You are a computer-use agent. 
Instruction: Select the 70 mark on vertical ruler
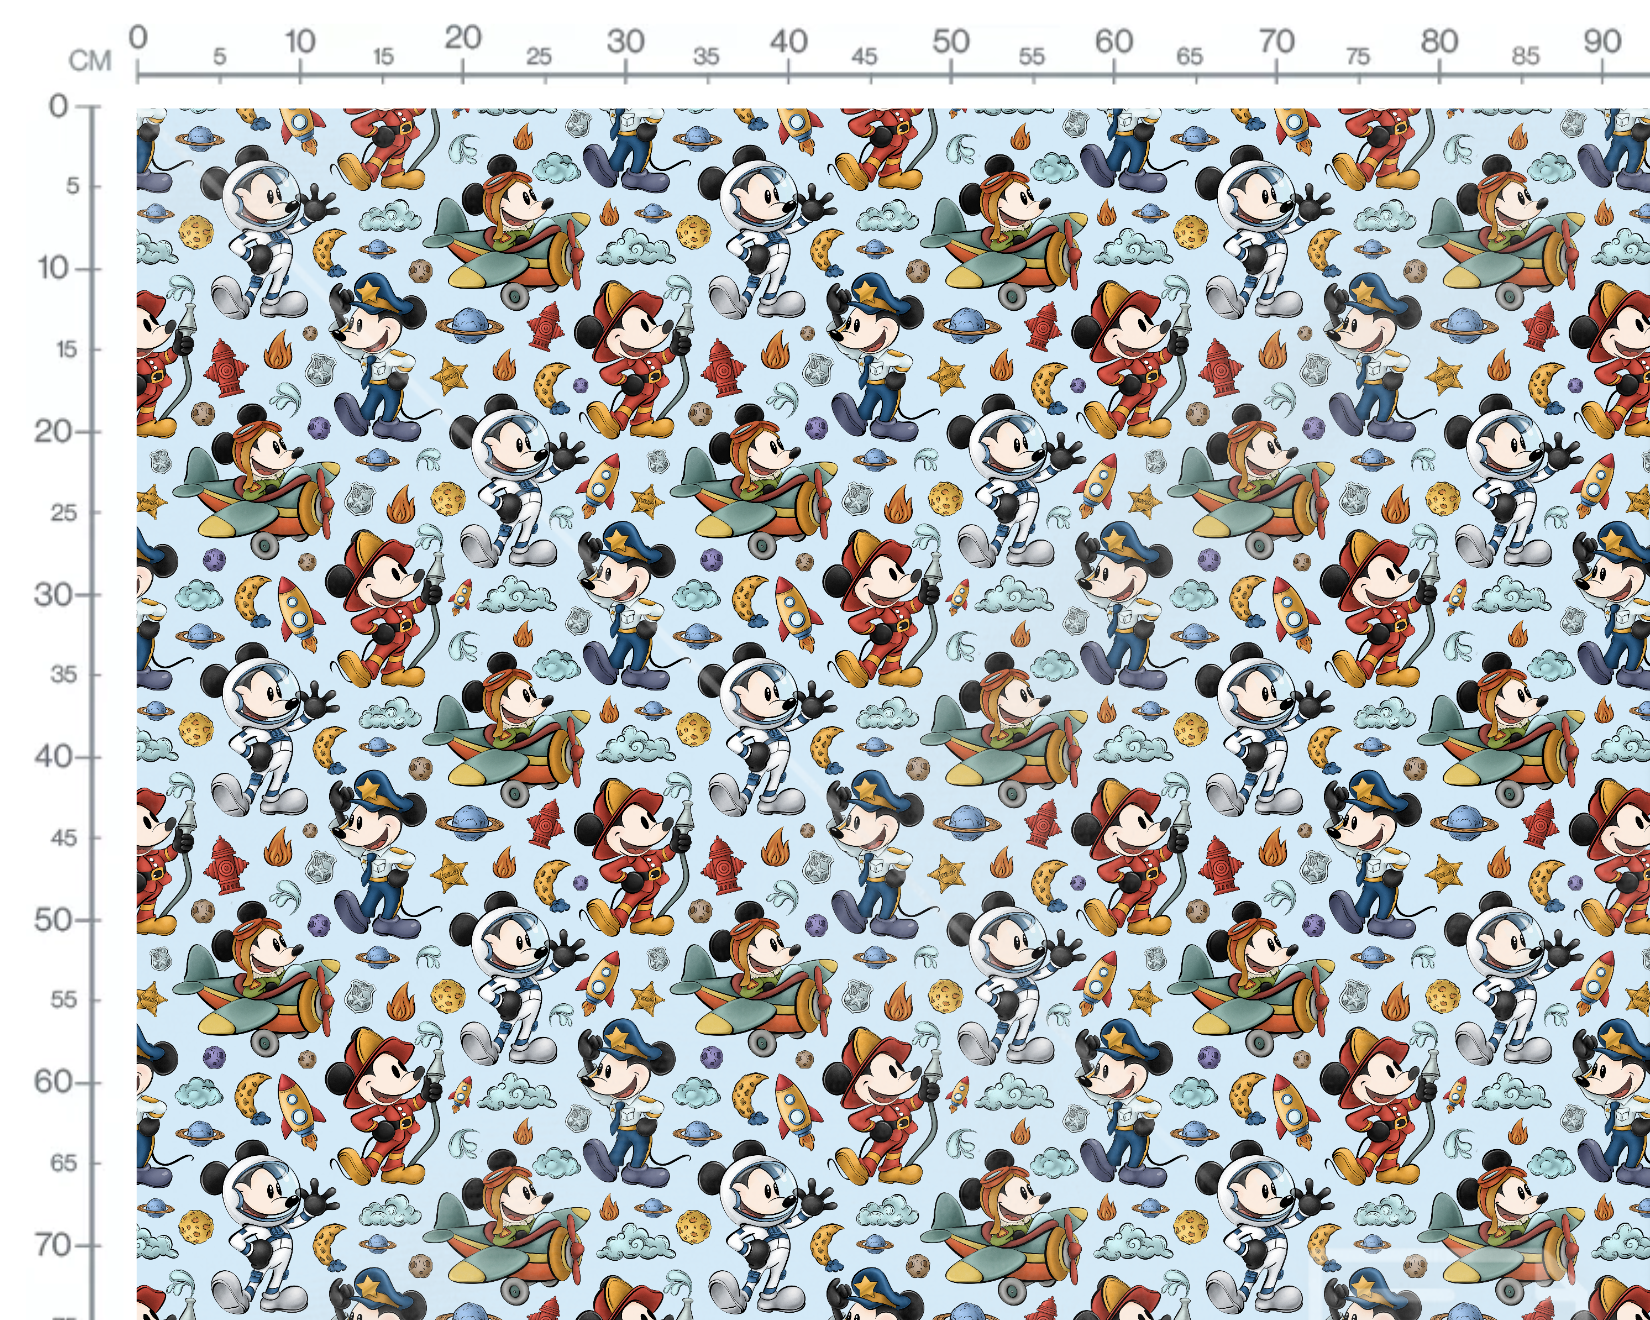[53, 1245]
